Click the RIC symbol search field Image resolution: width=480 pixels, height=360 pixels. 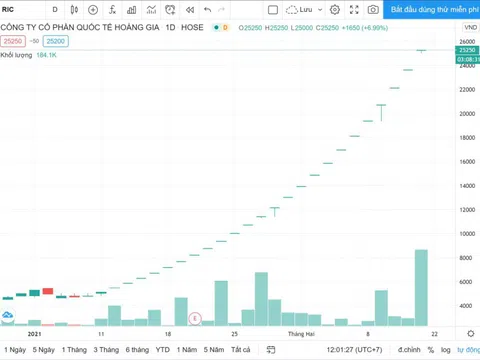click(22, 10)
